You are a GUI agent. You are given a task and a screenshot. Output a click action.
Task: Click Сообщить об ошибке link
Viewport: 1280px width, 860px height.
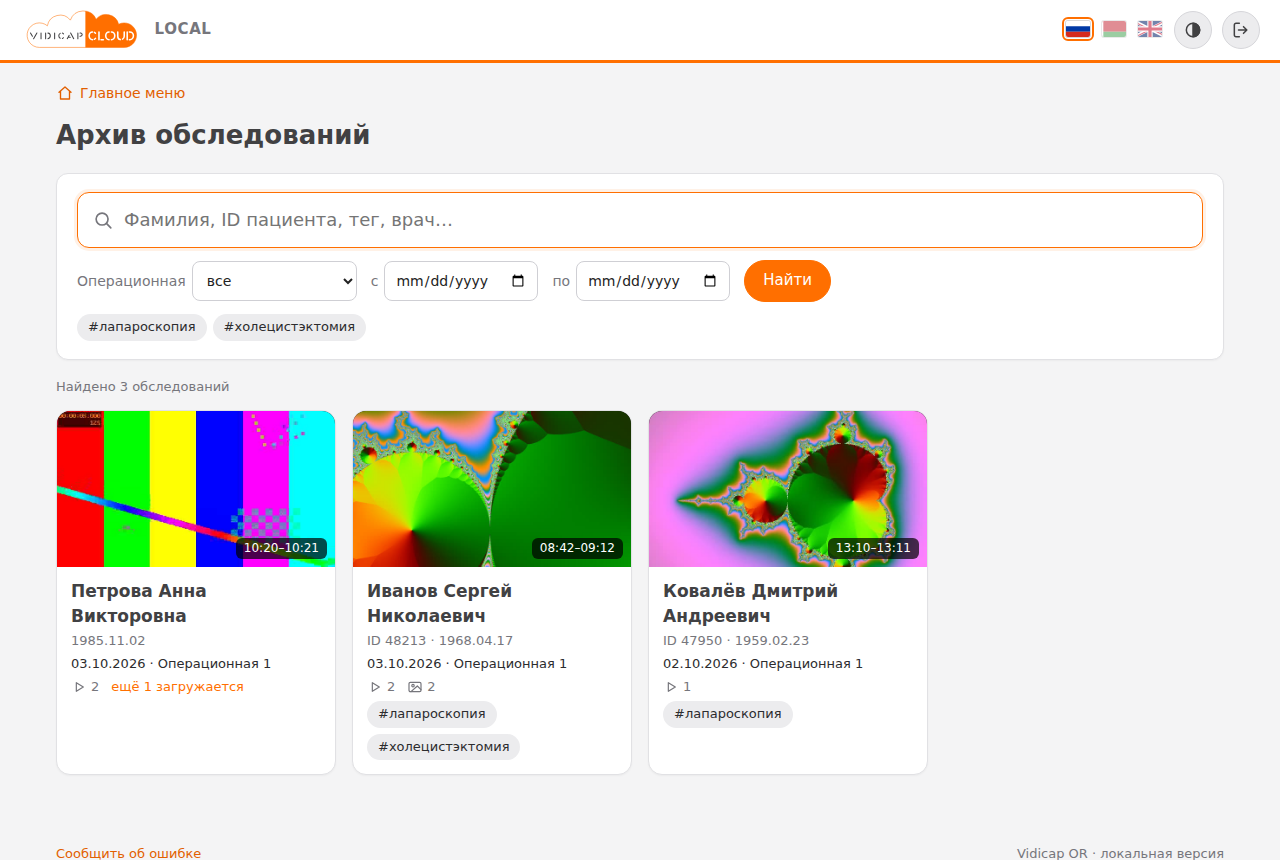tap(128, 853)
